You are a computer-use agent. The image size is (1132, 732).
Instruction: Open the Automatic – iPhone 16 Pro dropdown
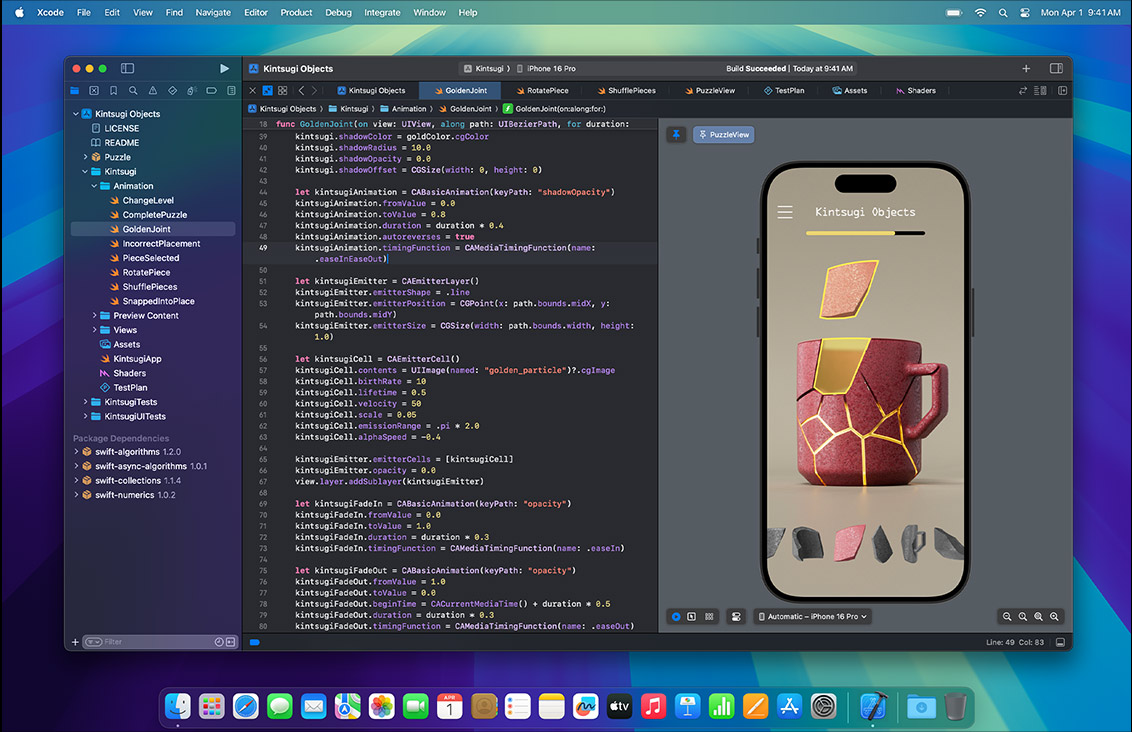tap(812, 617)
